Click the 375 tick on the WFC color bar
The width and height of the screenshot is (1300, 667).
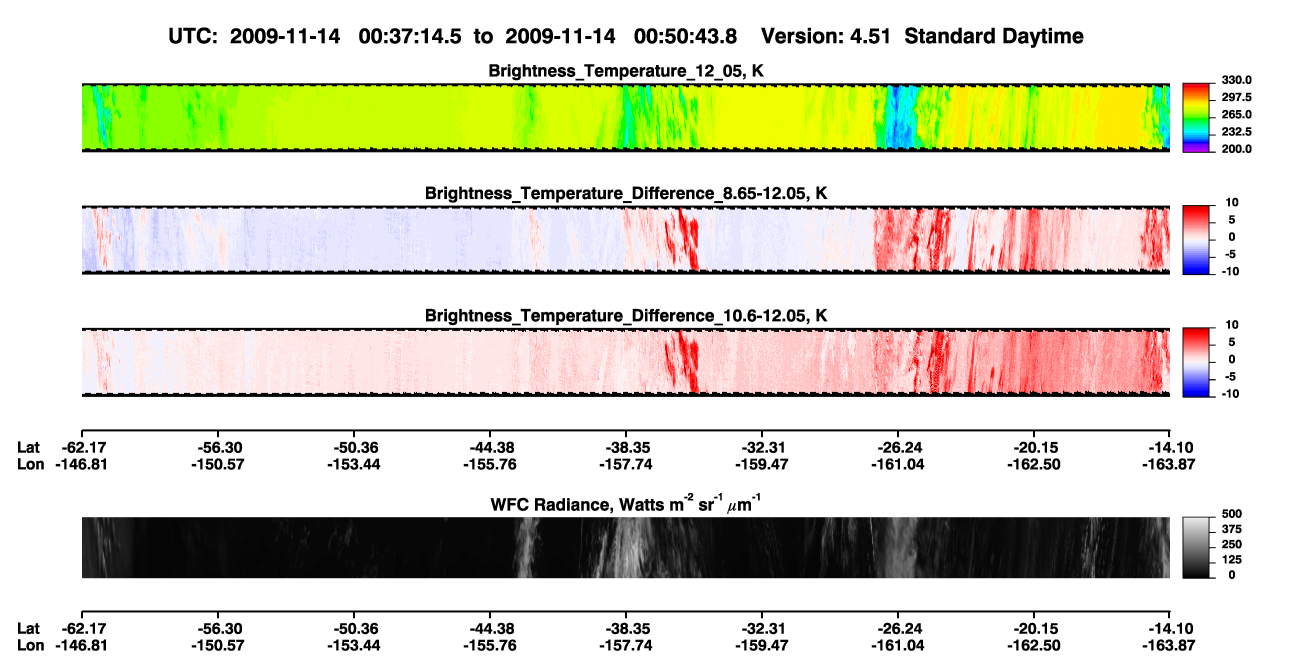pos(1232,529)
